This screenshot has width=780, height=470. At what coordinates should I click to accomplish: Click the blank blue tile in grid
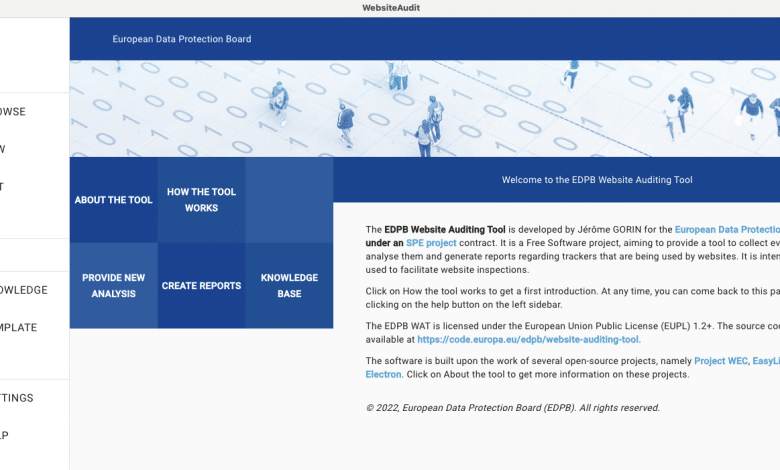289,200
